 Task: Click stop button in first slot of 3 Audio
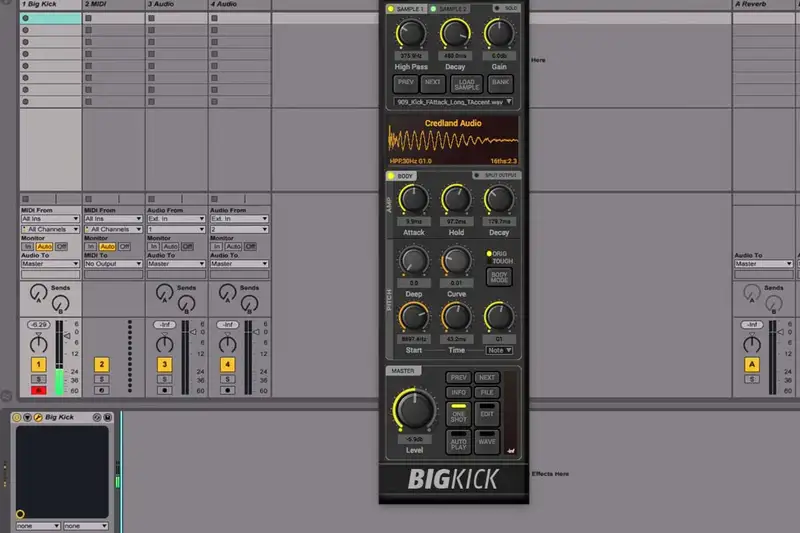coord(152,18)
